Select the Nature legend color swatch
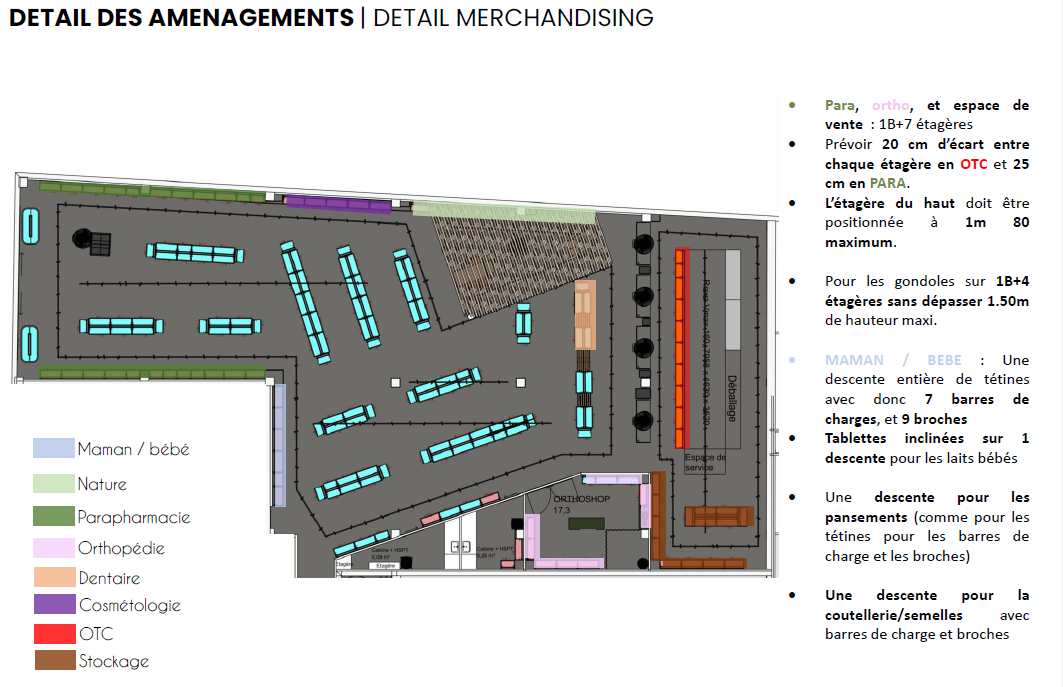 tap(54, 484)
